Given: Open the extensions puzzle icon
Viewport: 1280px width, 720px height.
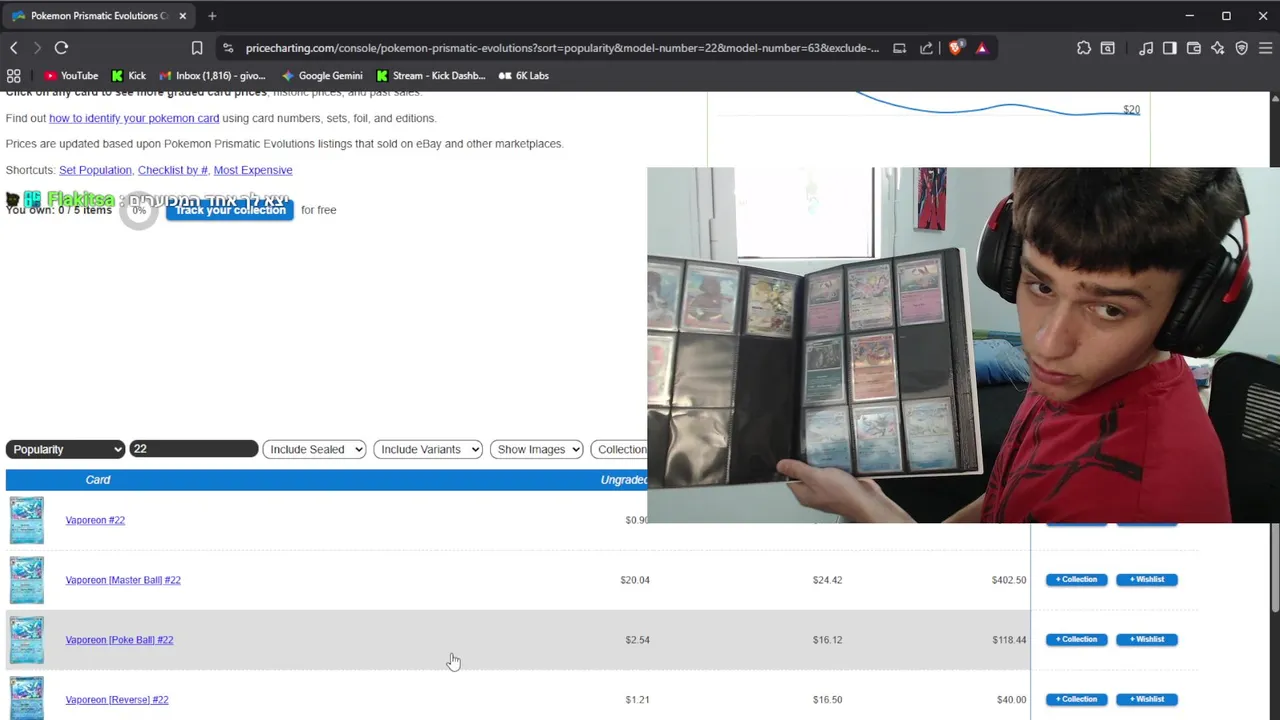Looking at the screenshot, I should [x=1084, y=48].
